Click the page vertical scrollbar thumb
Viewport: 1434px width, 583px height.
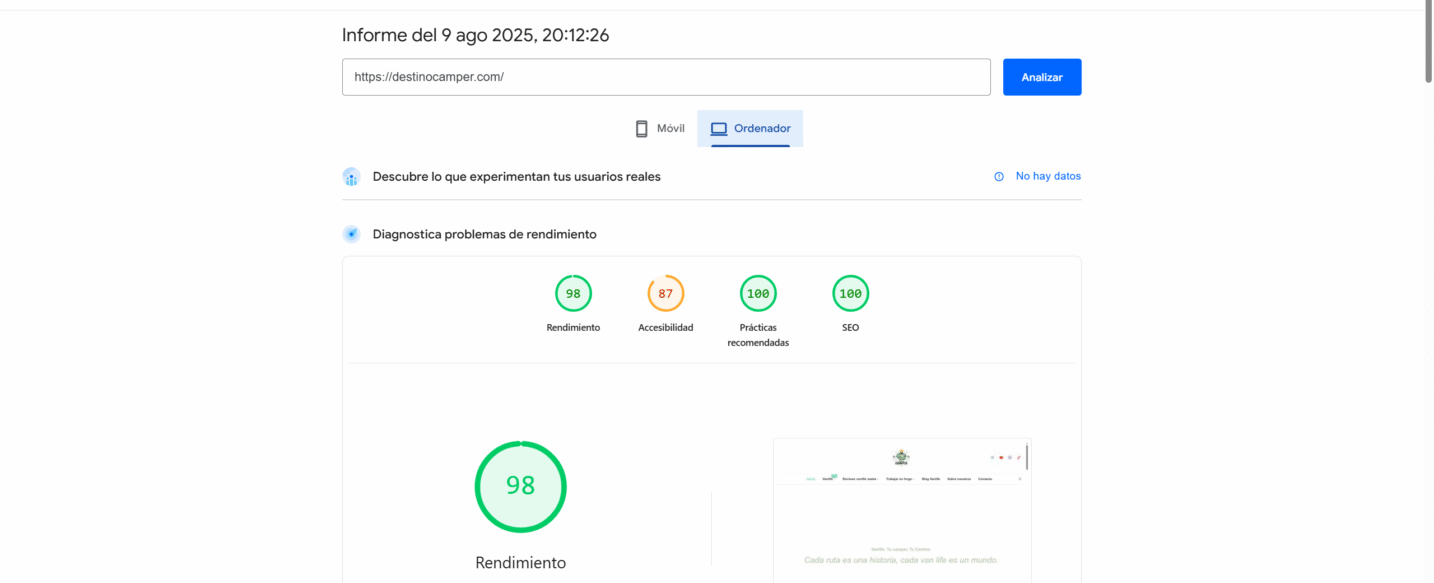coord(1427,42)
